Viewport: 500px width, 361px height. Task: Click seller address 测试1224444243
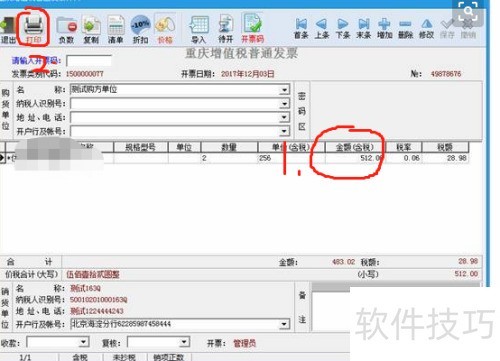tap(97, 311)
